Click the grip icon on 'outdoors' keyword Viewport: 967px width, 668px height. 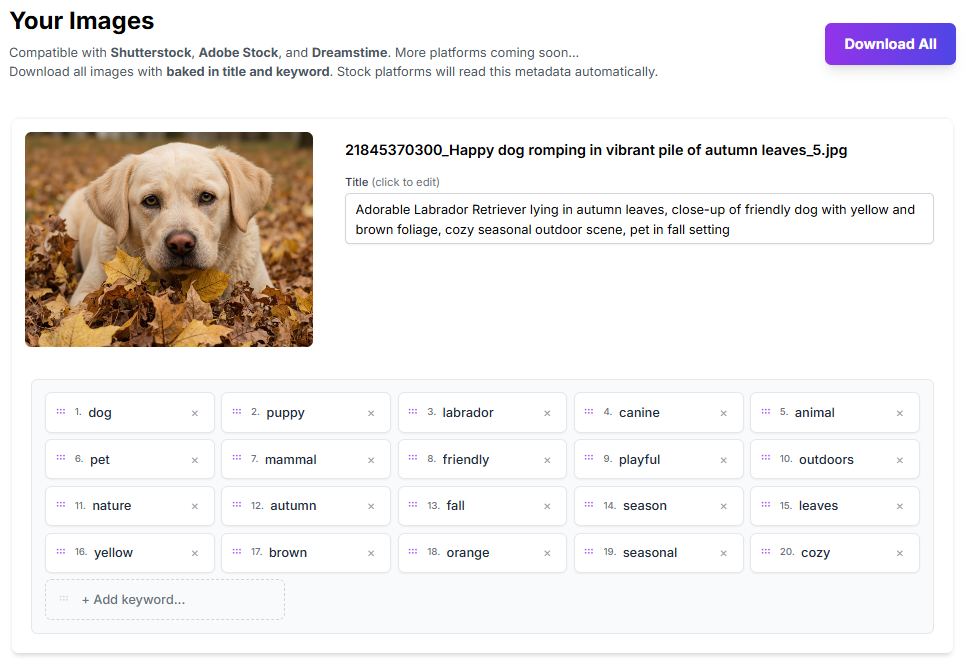(765, 459)
